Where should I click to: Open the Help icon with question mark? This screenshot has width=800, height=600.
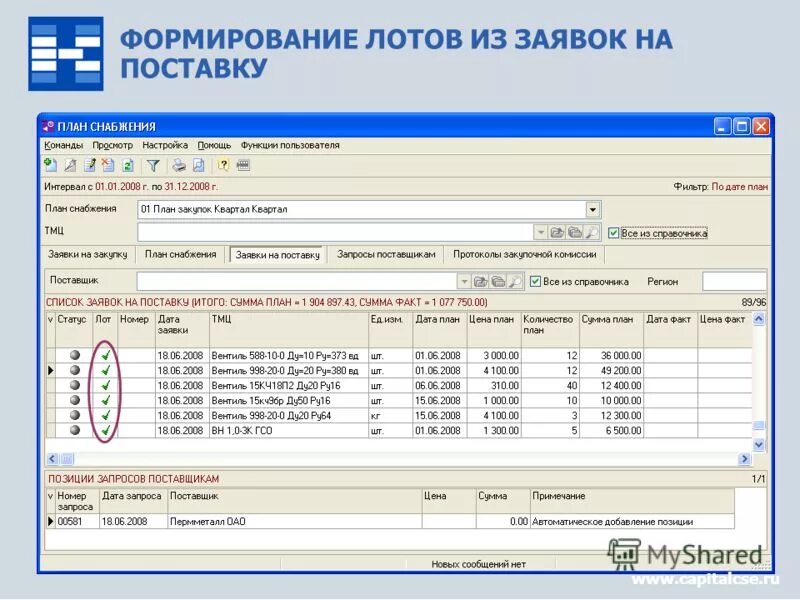click(x=222, y=166)
